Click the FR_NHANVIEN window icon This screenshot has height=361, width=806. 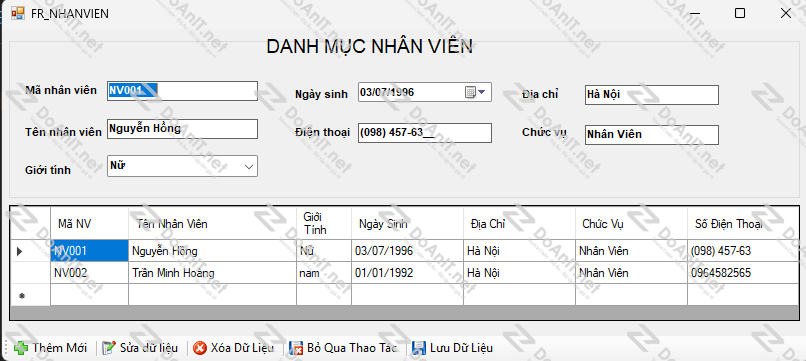(17, 13)
